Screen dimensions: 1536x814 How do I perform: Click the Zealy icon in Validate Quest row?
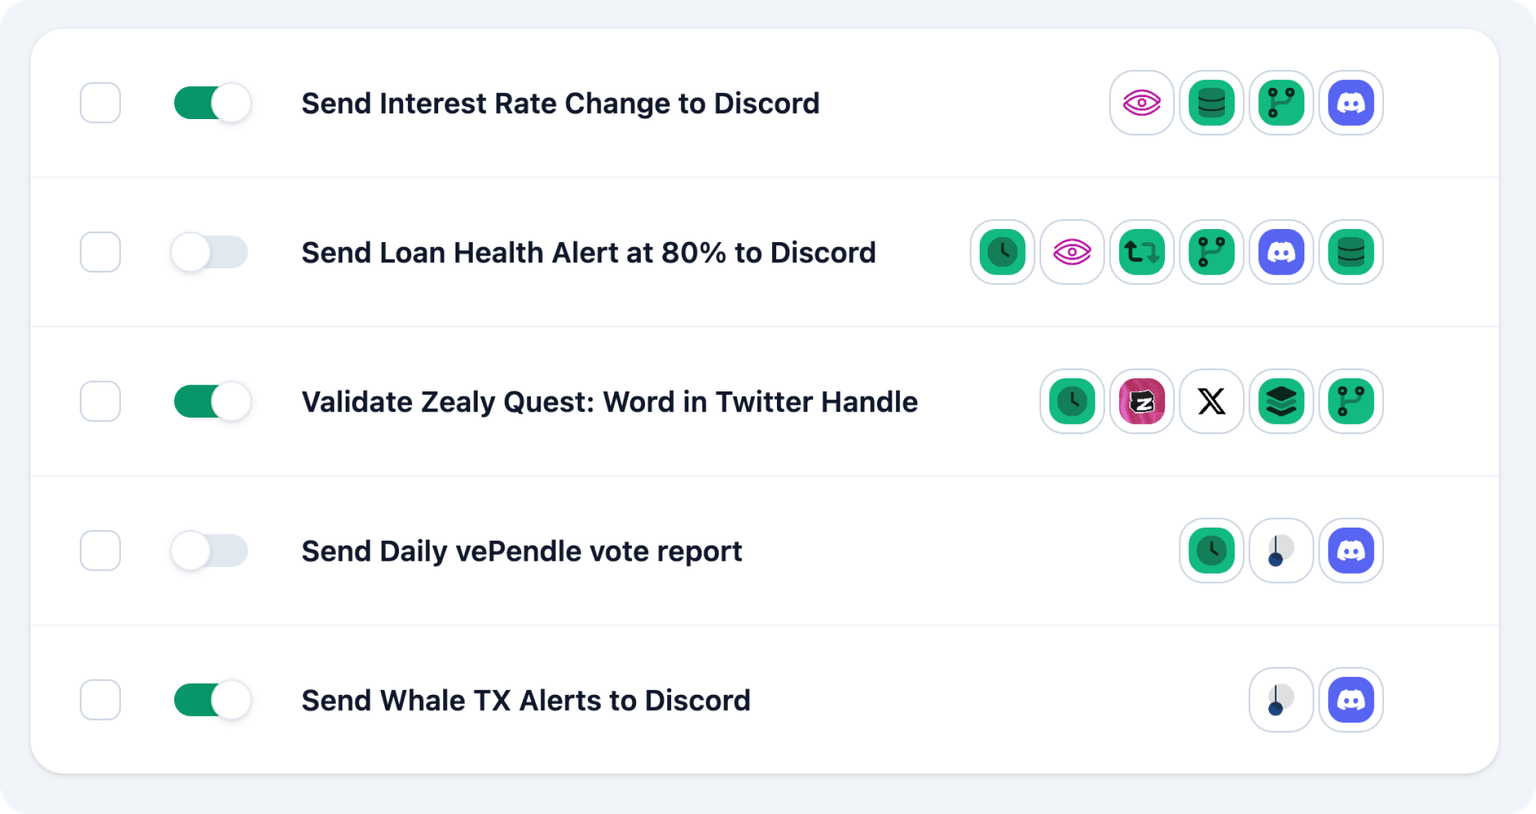click(x=1141, y=401)
